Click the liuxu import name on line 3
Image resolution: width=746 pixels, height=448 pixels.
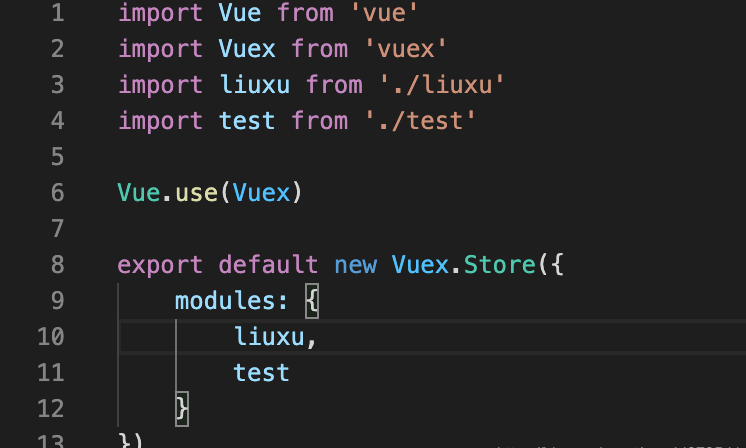[254, 85]
